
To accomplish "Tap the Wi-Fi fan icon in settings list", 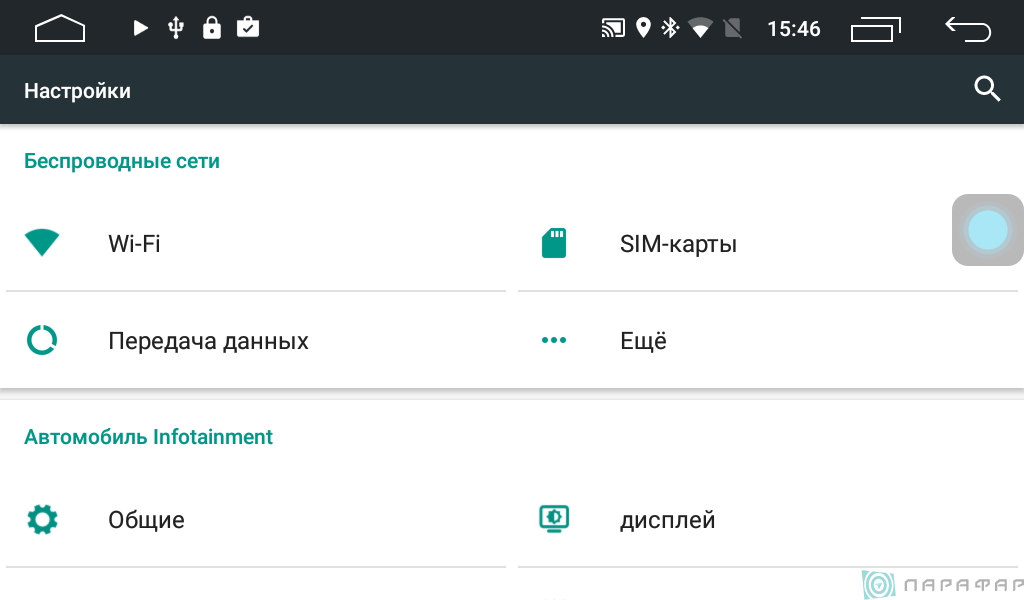I will click(x=42, y=243).
